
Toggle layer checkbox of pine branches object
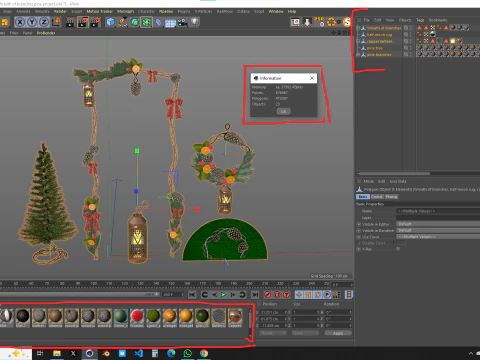click(406, 55)
